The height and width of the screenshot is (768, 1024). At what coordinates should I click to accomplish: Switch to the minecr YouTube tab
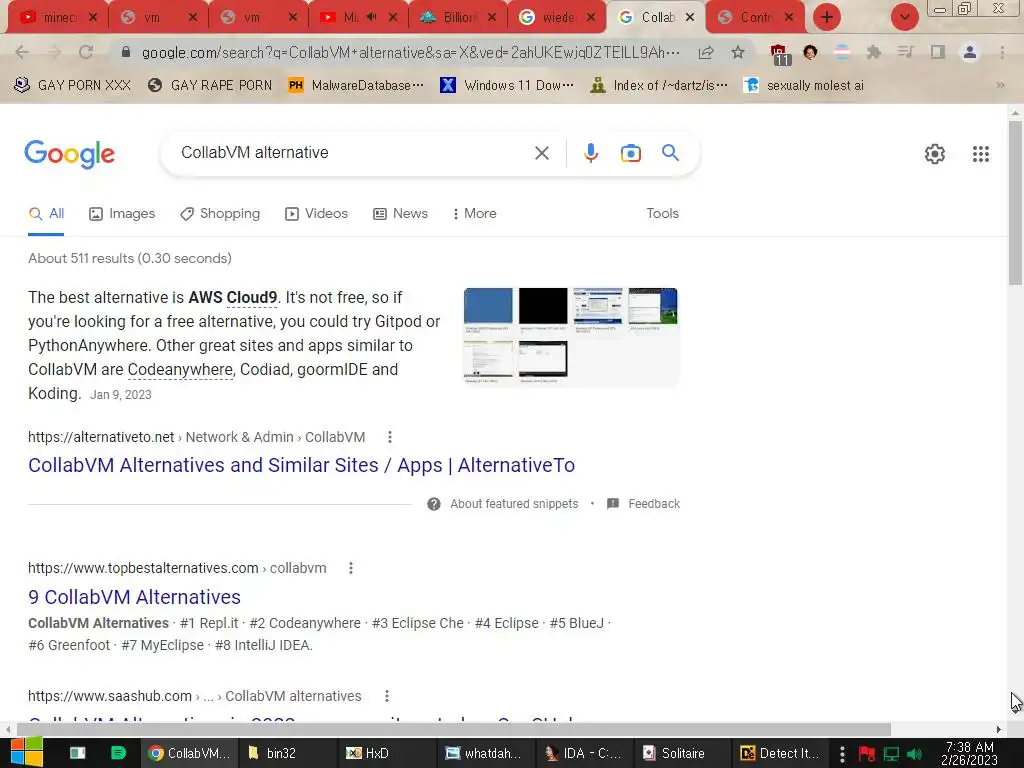pyautogui.click(x=58, y=18)
